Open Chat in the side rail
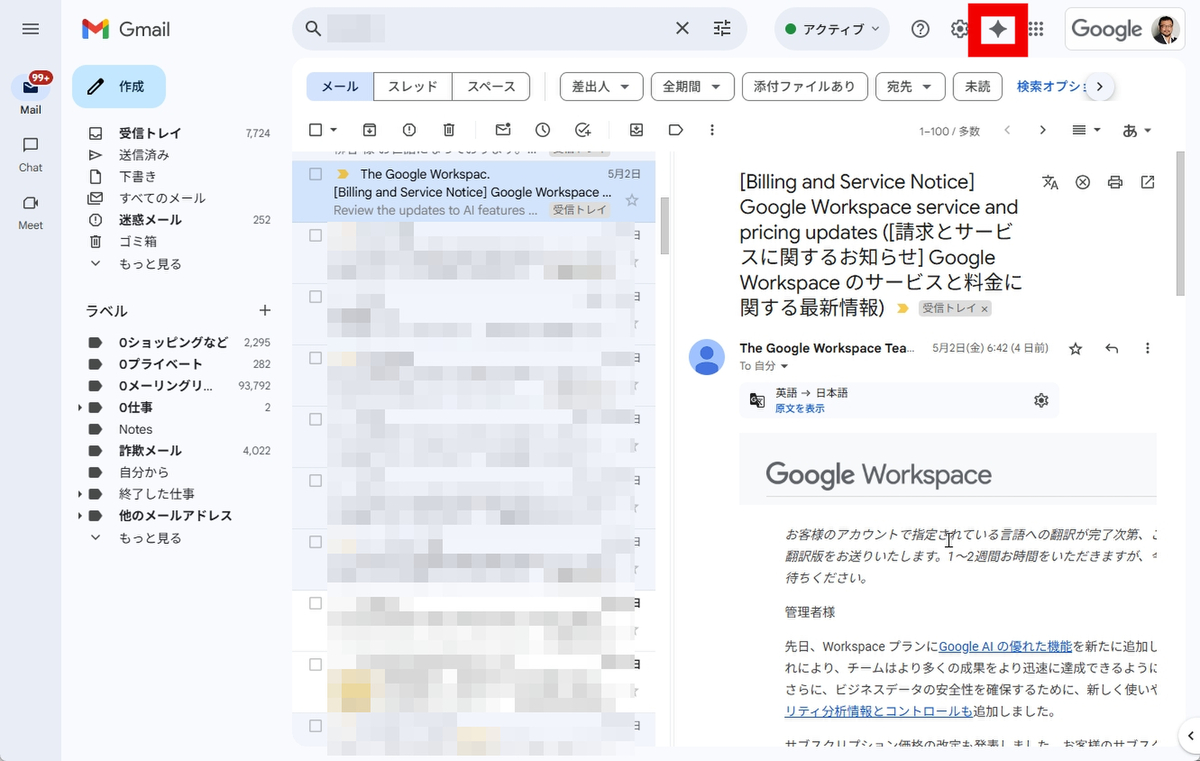Screen dimensions: 1200x761 click(x=30, y=153)
